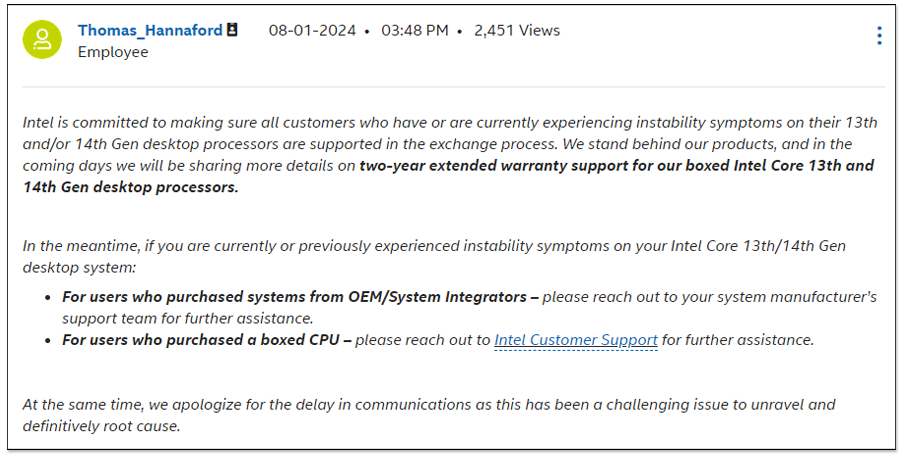Click the first bullet point marker

(x=48, y=298)
